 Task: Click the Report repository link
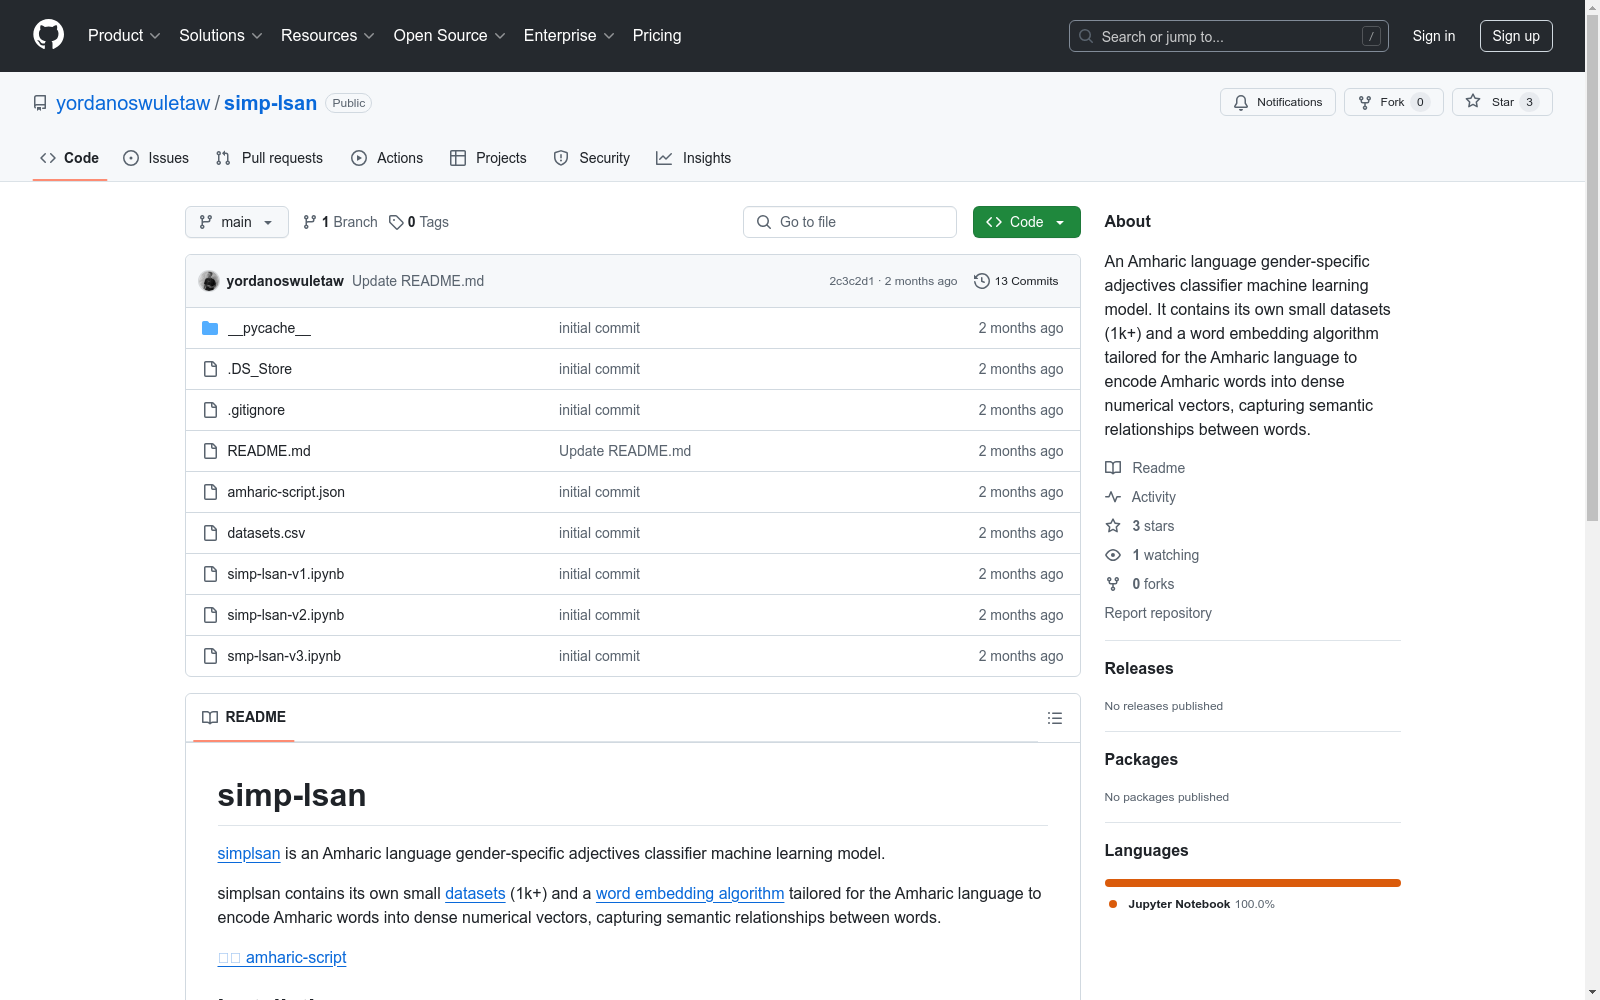(1158, 613)
